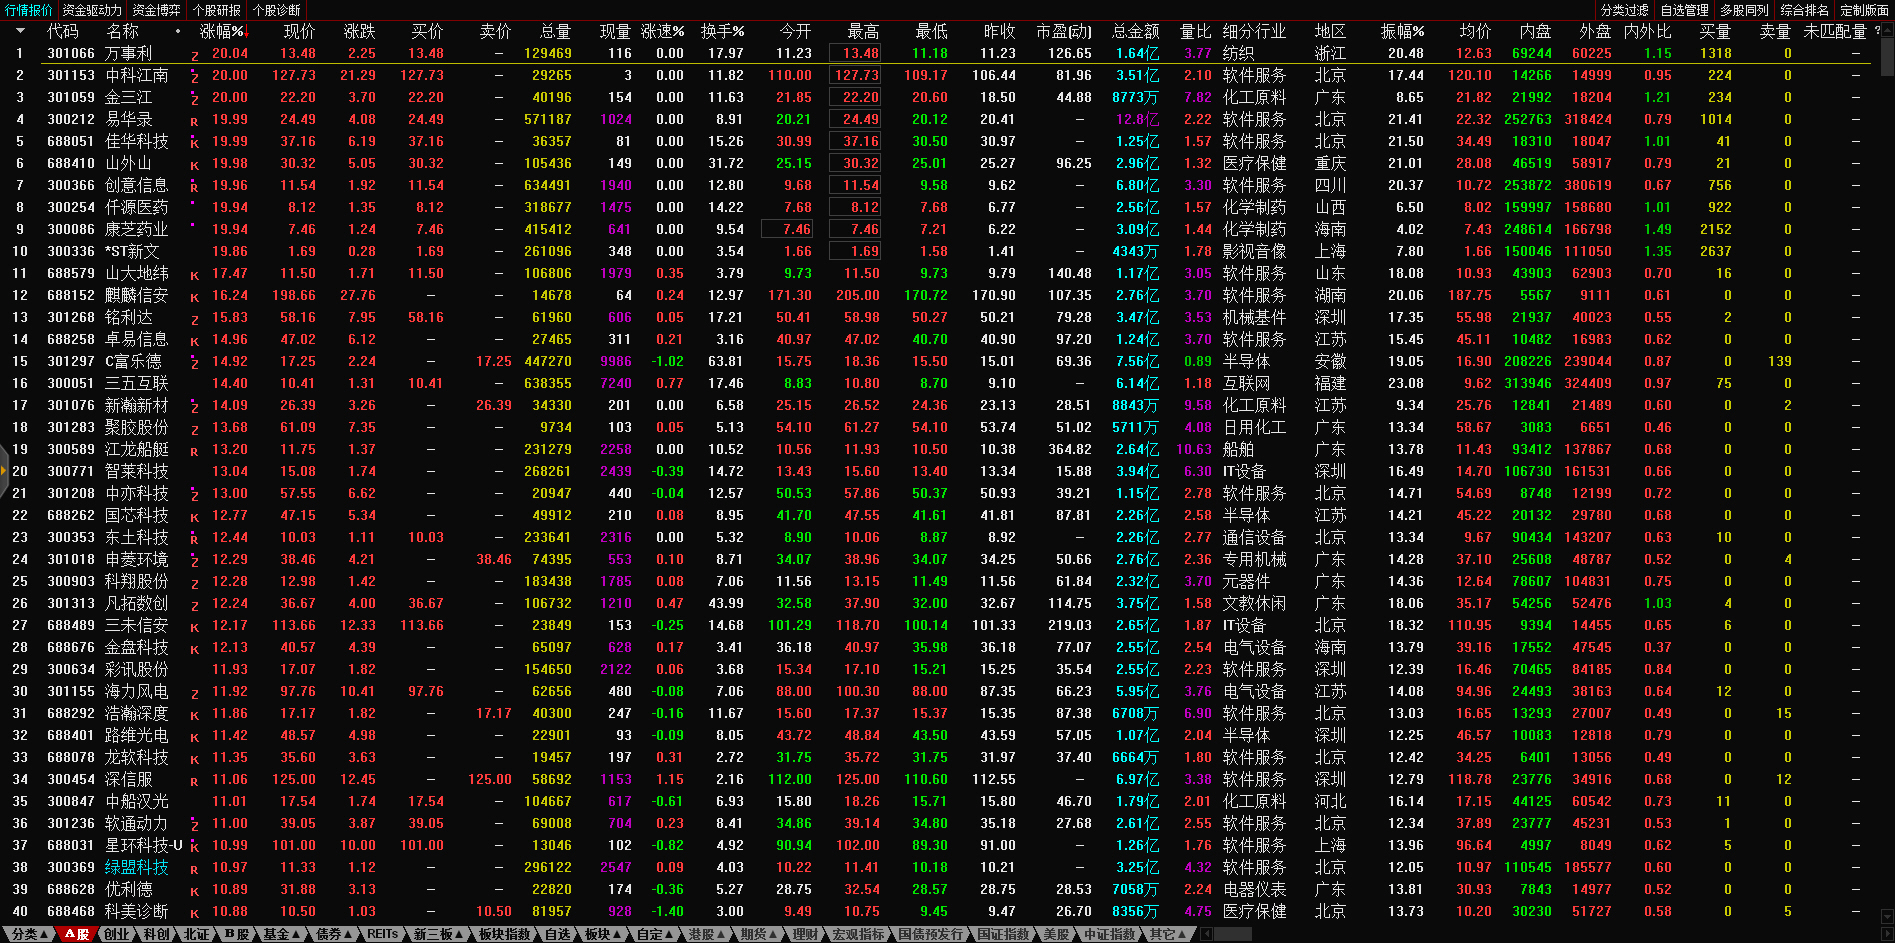Click the R marker next to 易华录
This screenshot has height=943, width=1895.
coord(194,120)
